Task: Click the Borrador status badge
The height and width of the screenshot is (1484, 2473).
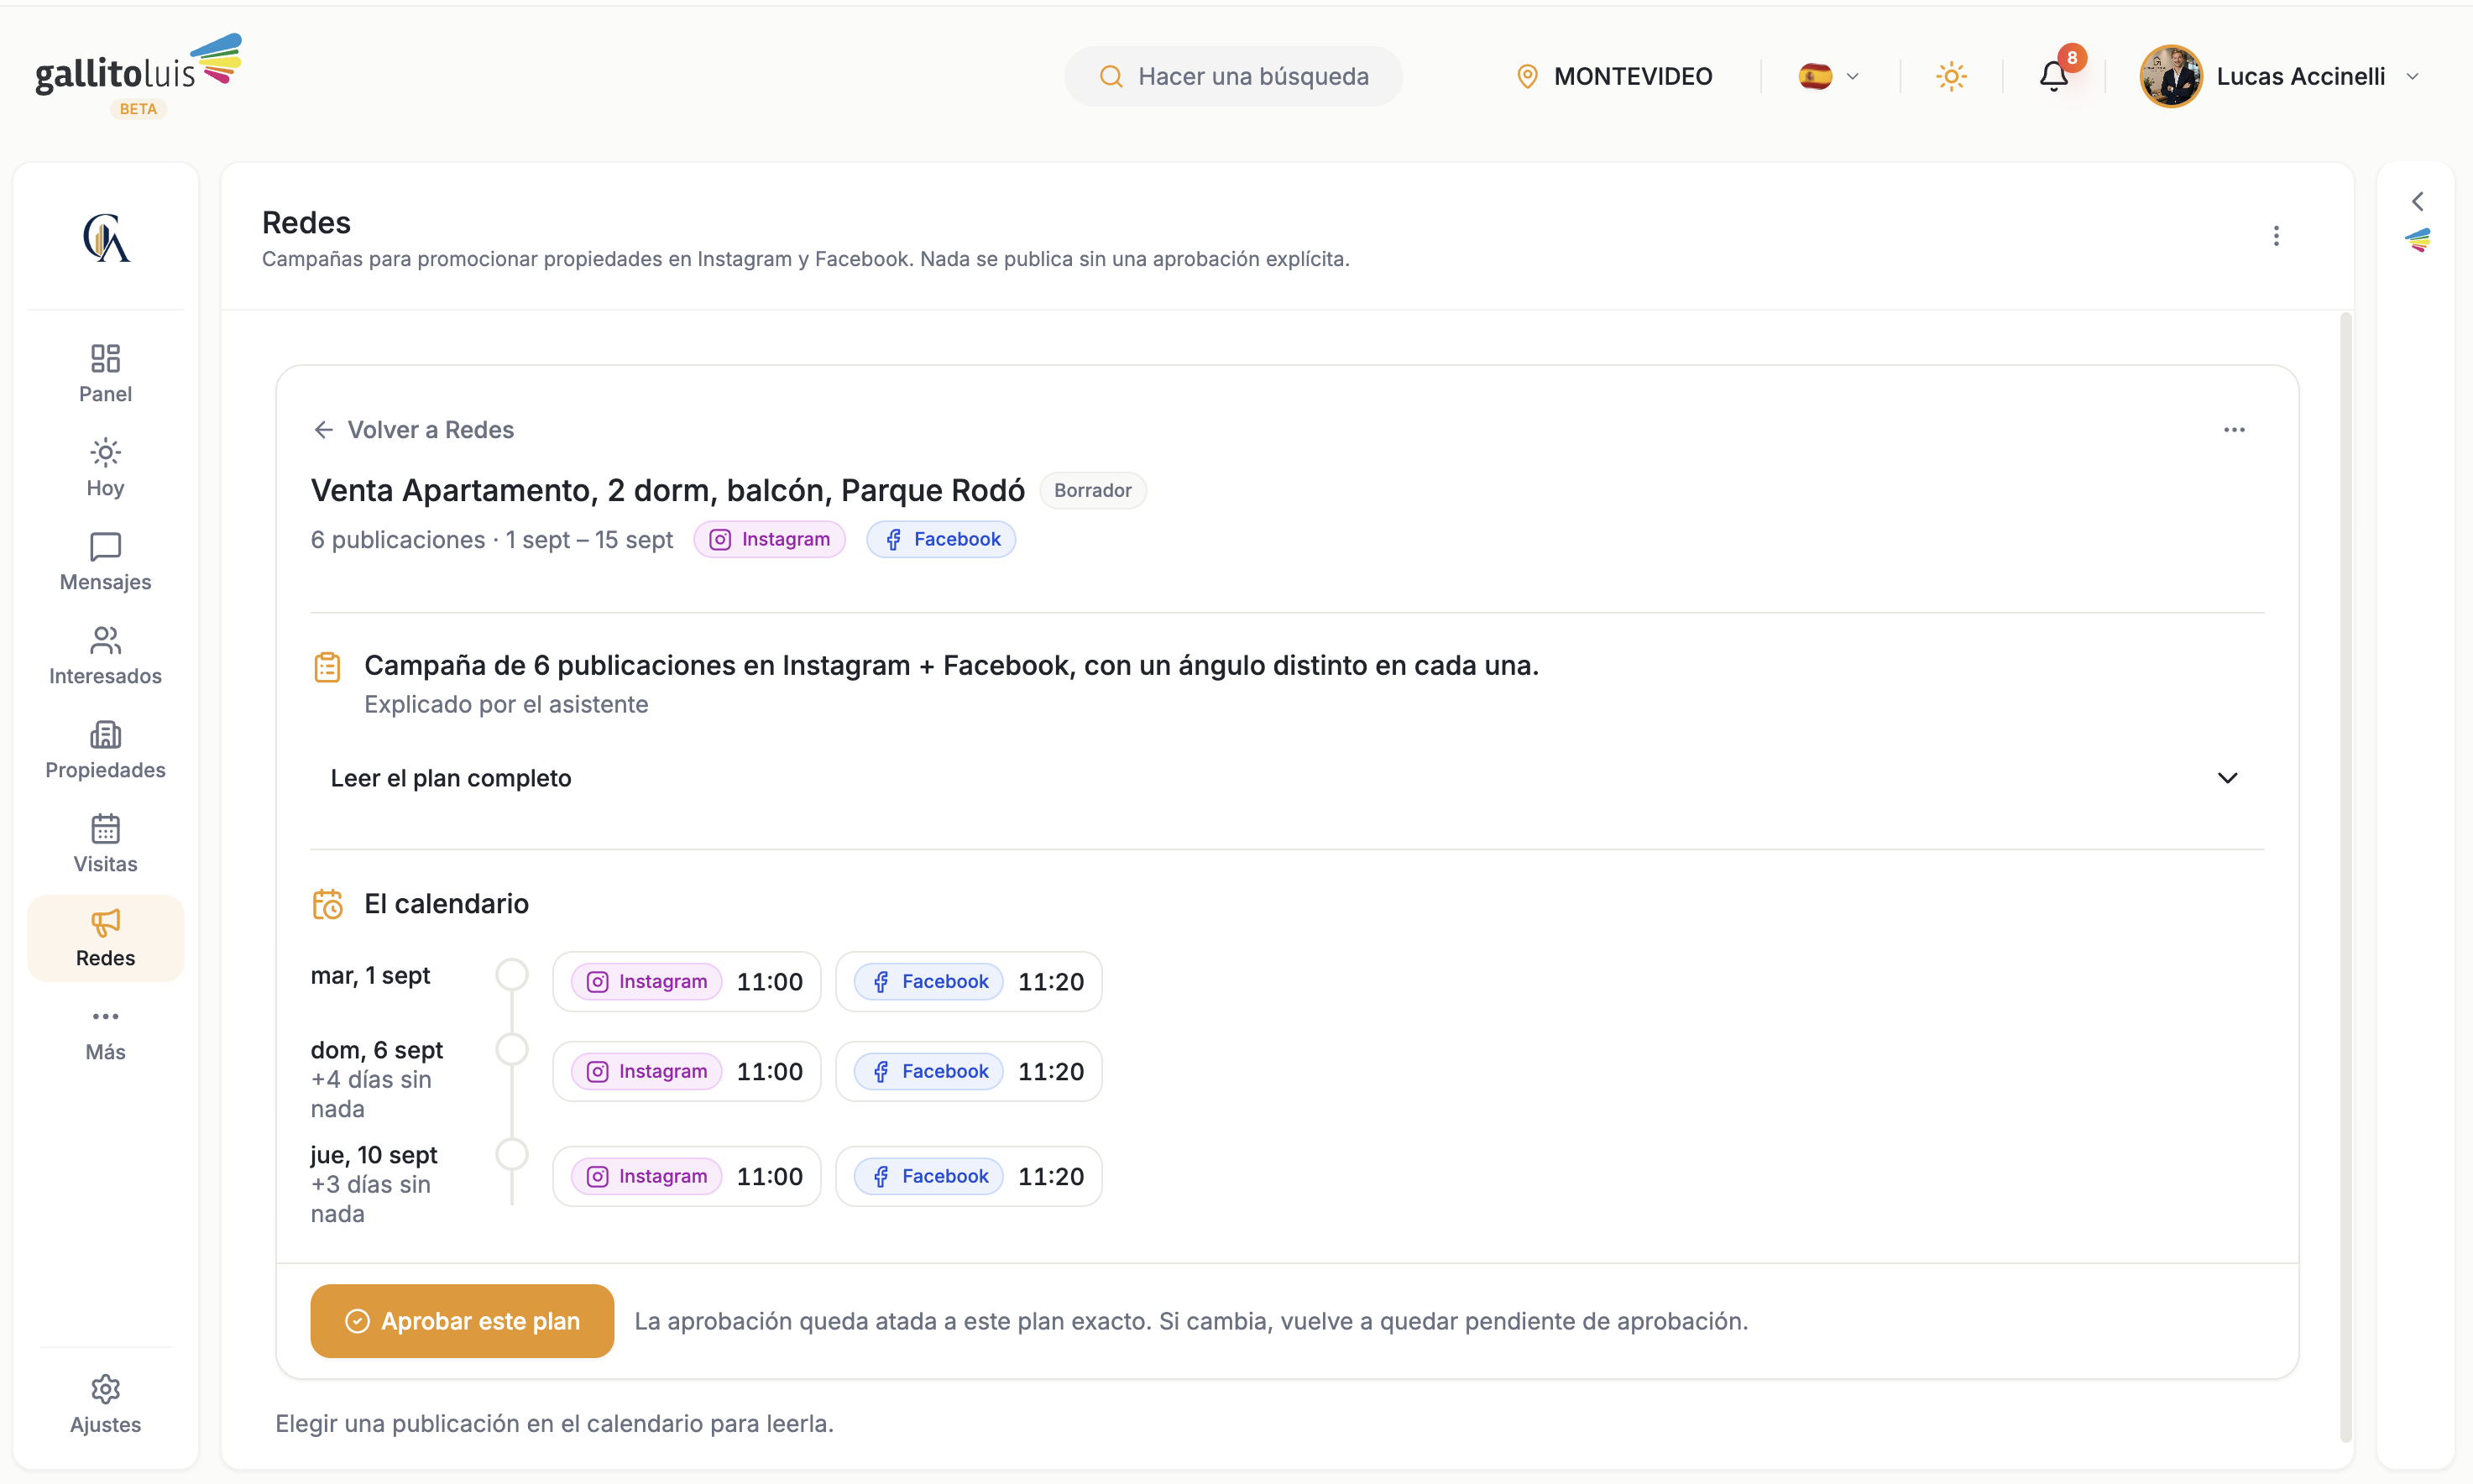Action: point(1092,490)
